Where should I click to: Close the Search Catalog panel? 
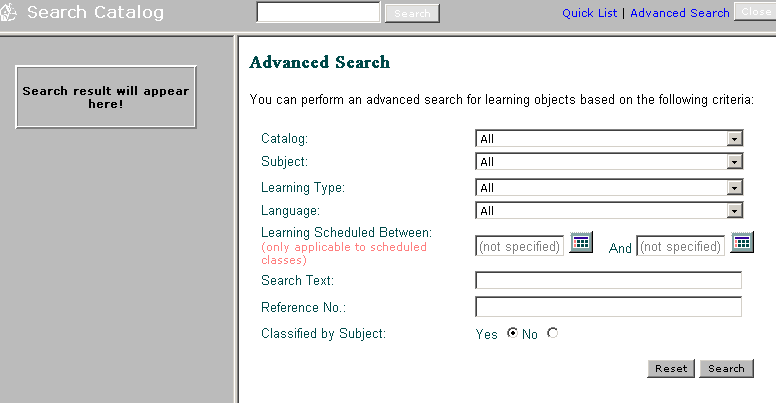click(x=754, y=12)
